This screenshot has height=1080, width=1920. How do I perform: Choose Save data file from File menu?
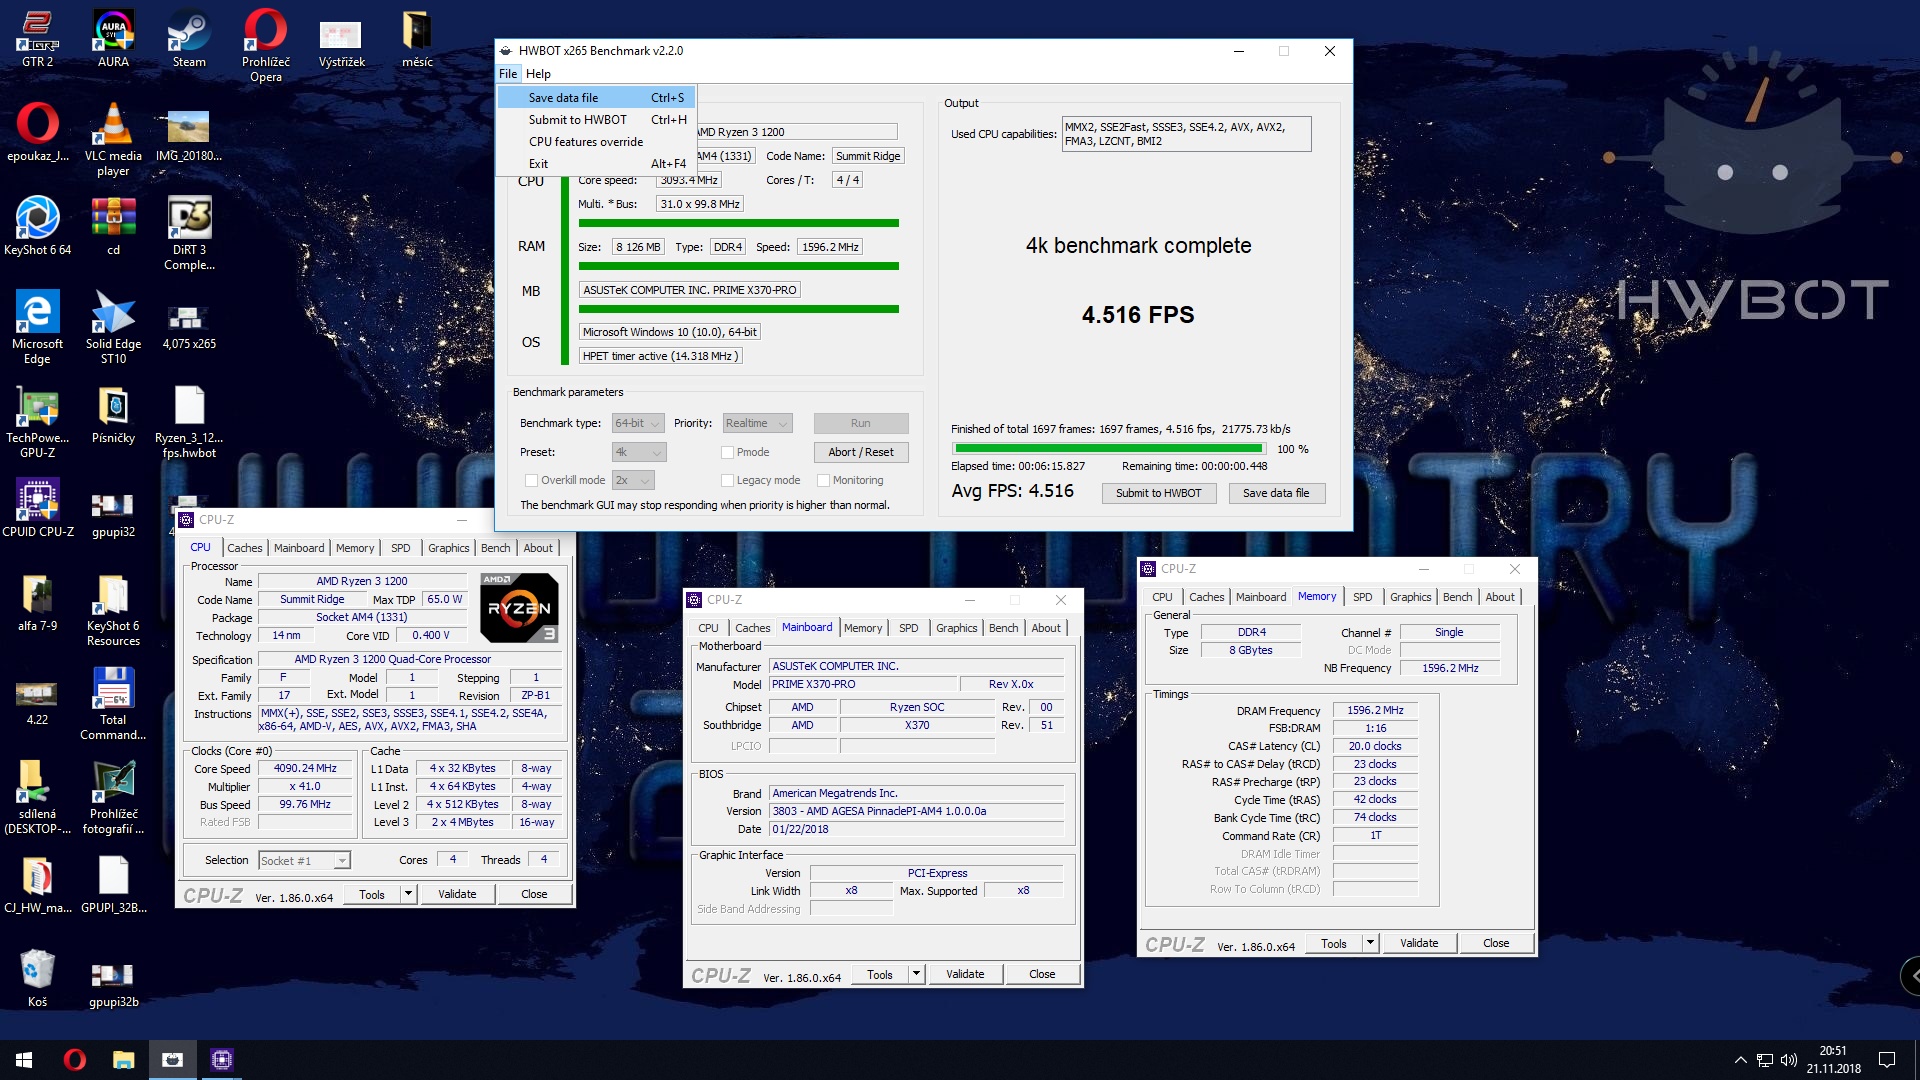(x=597, y=97)
